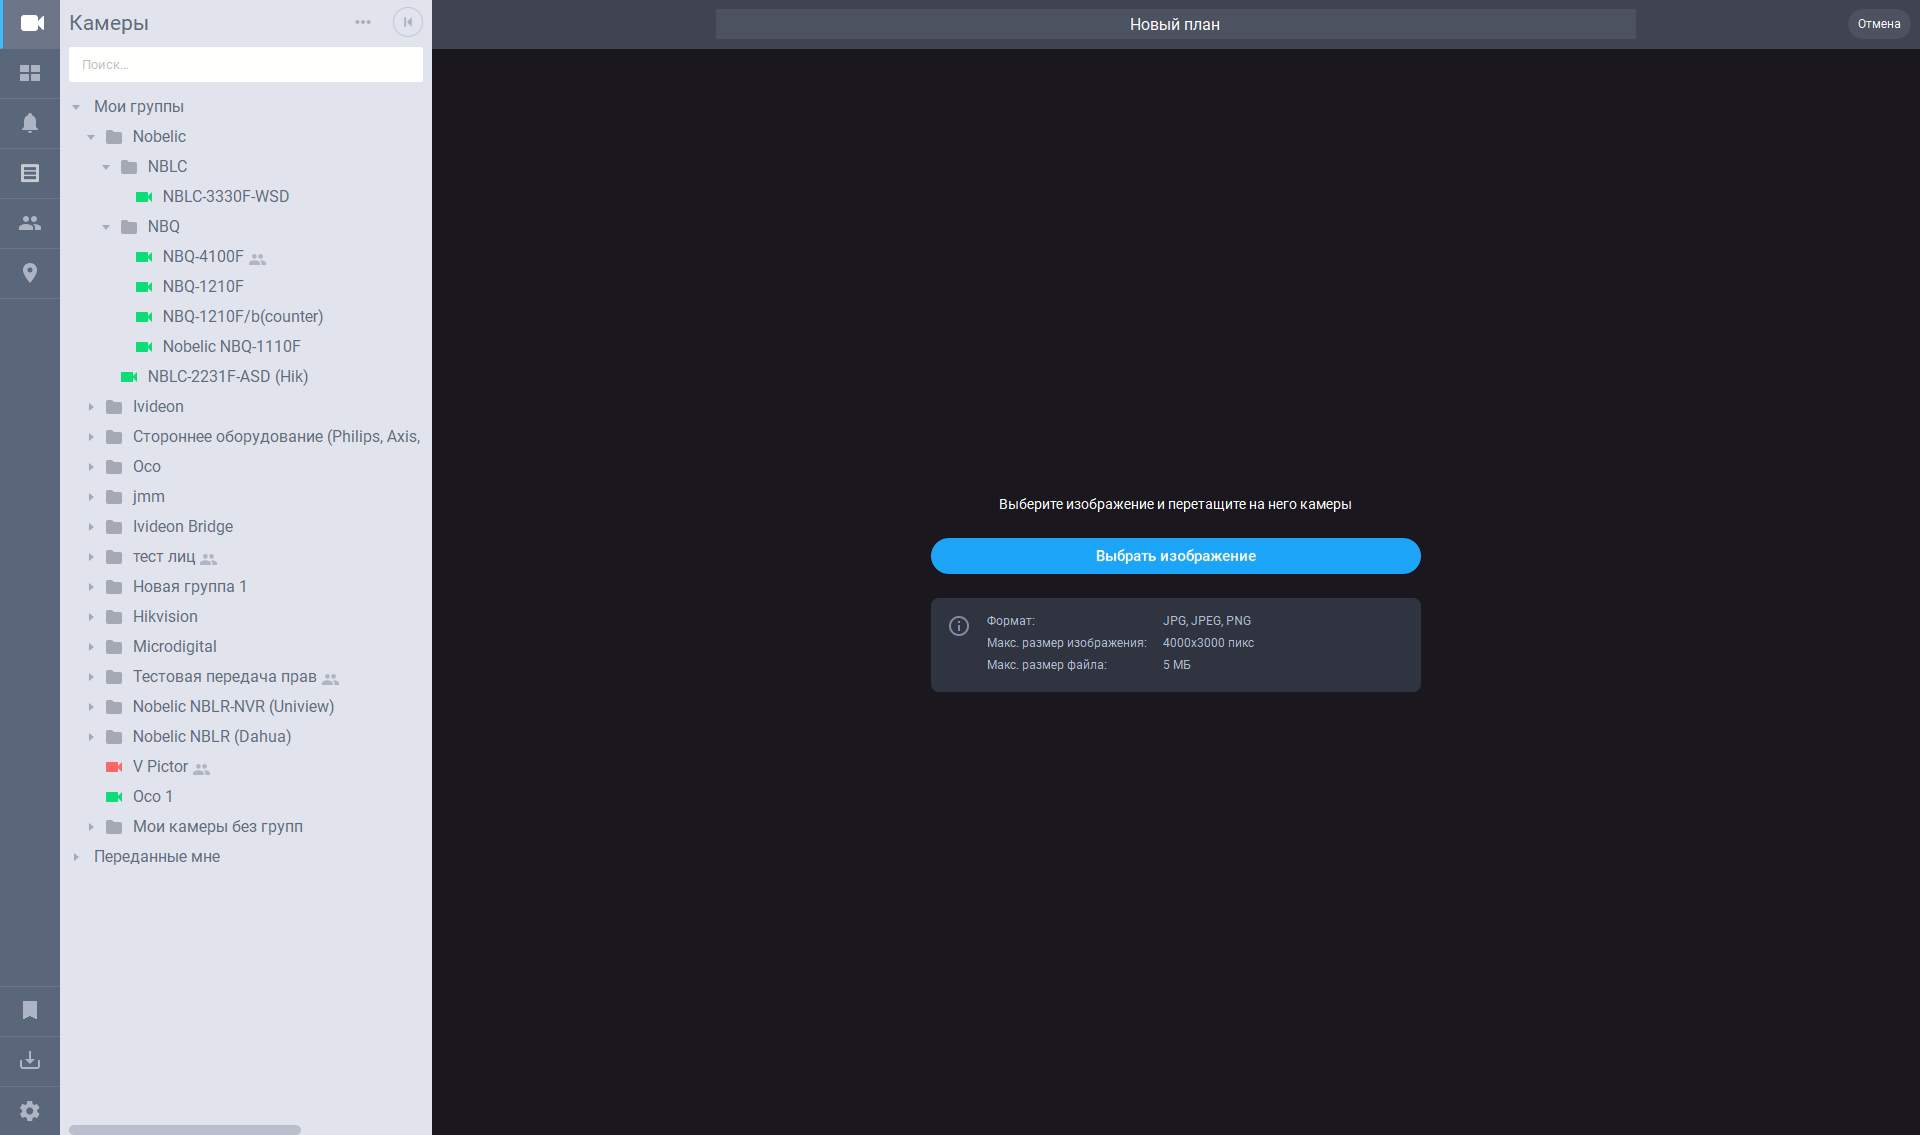Click camera icon next to NBQ-4100F
This screenshot has height=1135, width=1920.
pos(144,257)
